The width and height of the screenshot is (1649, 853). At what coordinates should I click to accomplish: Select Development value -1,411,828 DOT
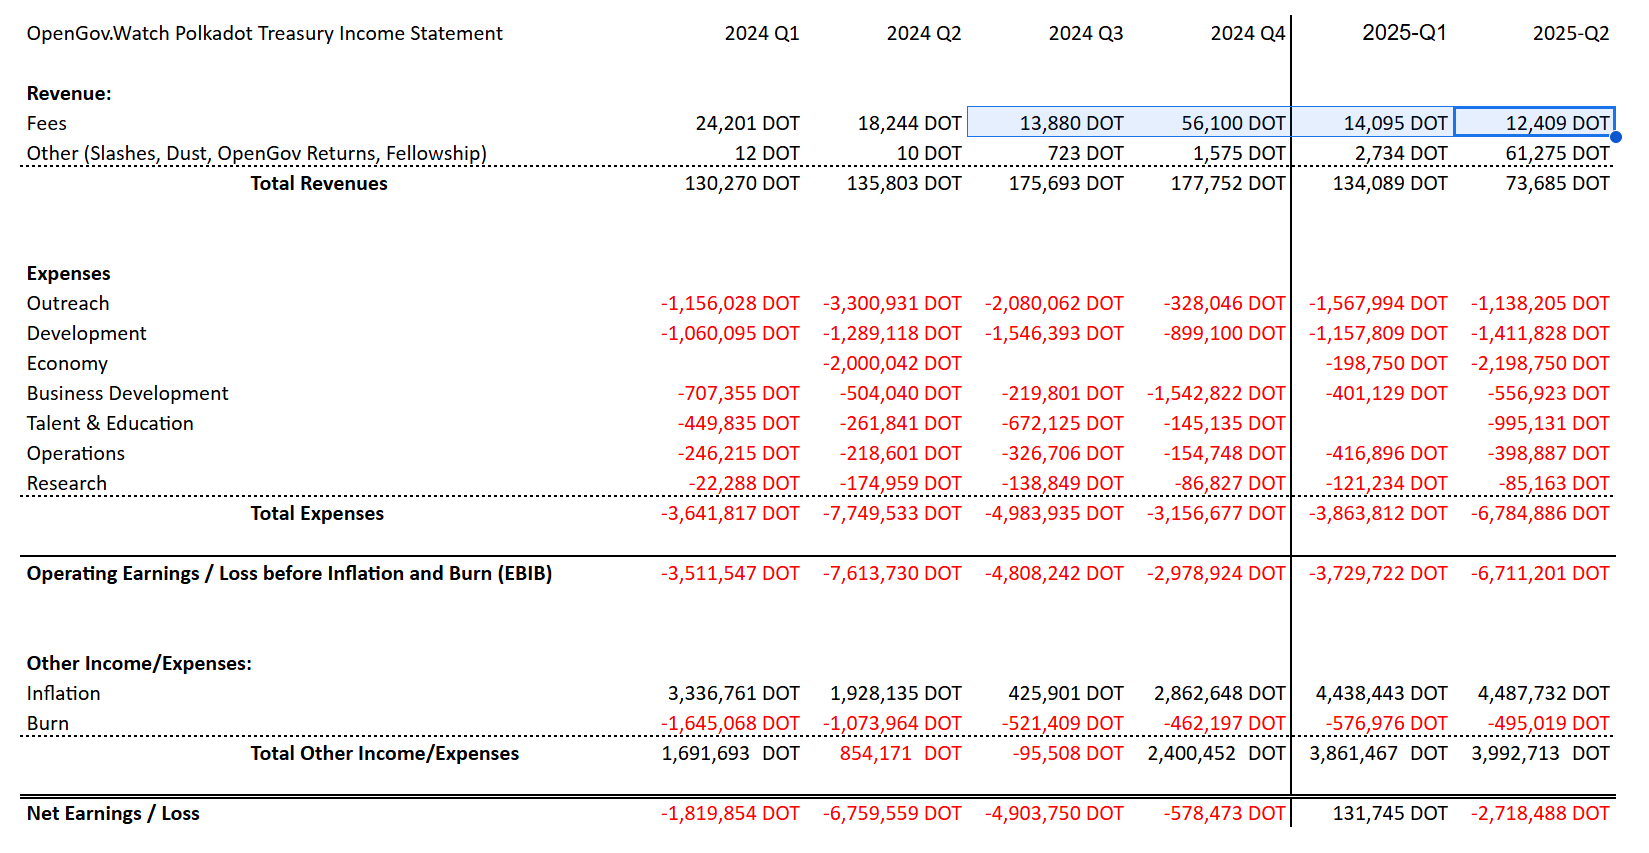point(1540,333)
